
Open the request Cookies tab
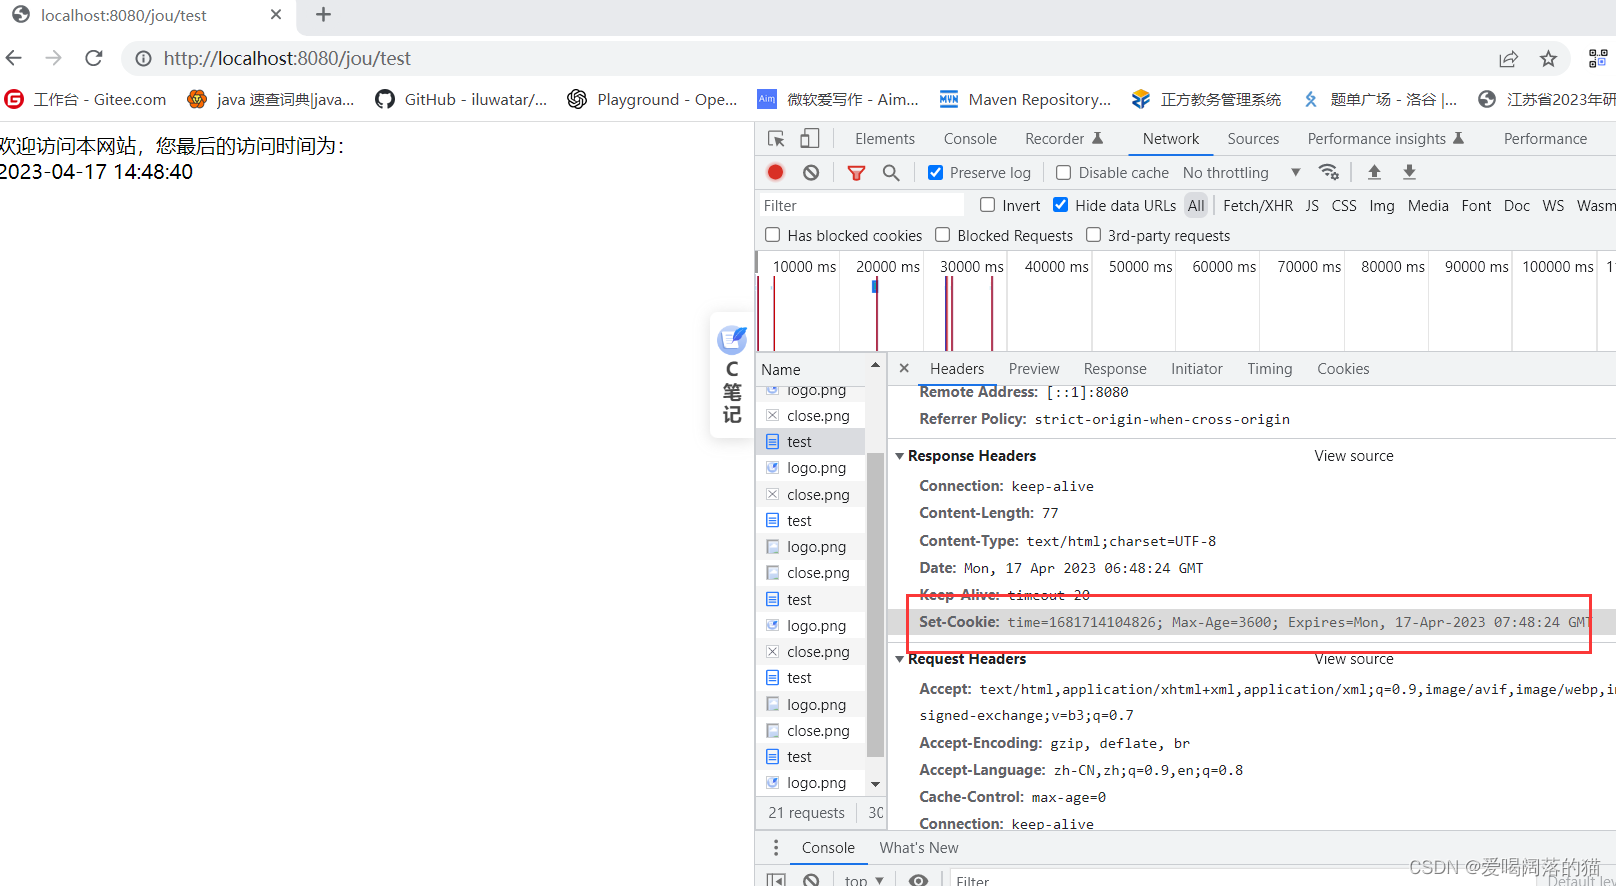[1343, 369]
